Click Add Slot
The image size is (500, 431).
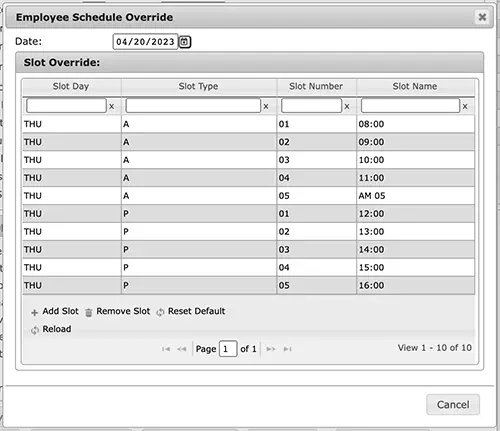(x=55, y=311)
